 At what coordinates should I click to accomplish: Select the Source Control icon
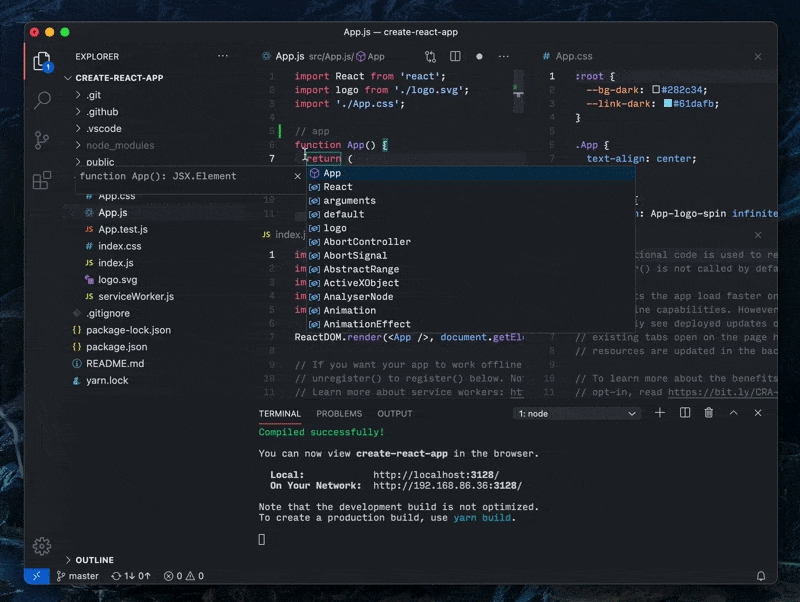coord(41,140)
